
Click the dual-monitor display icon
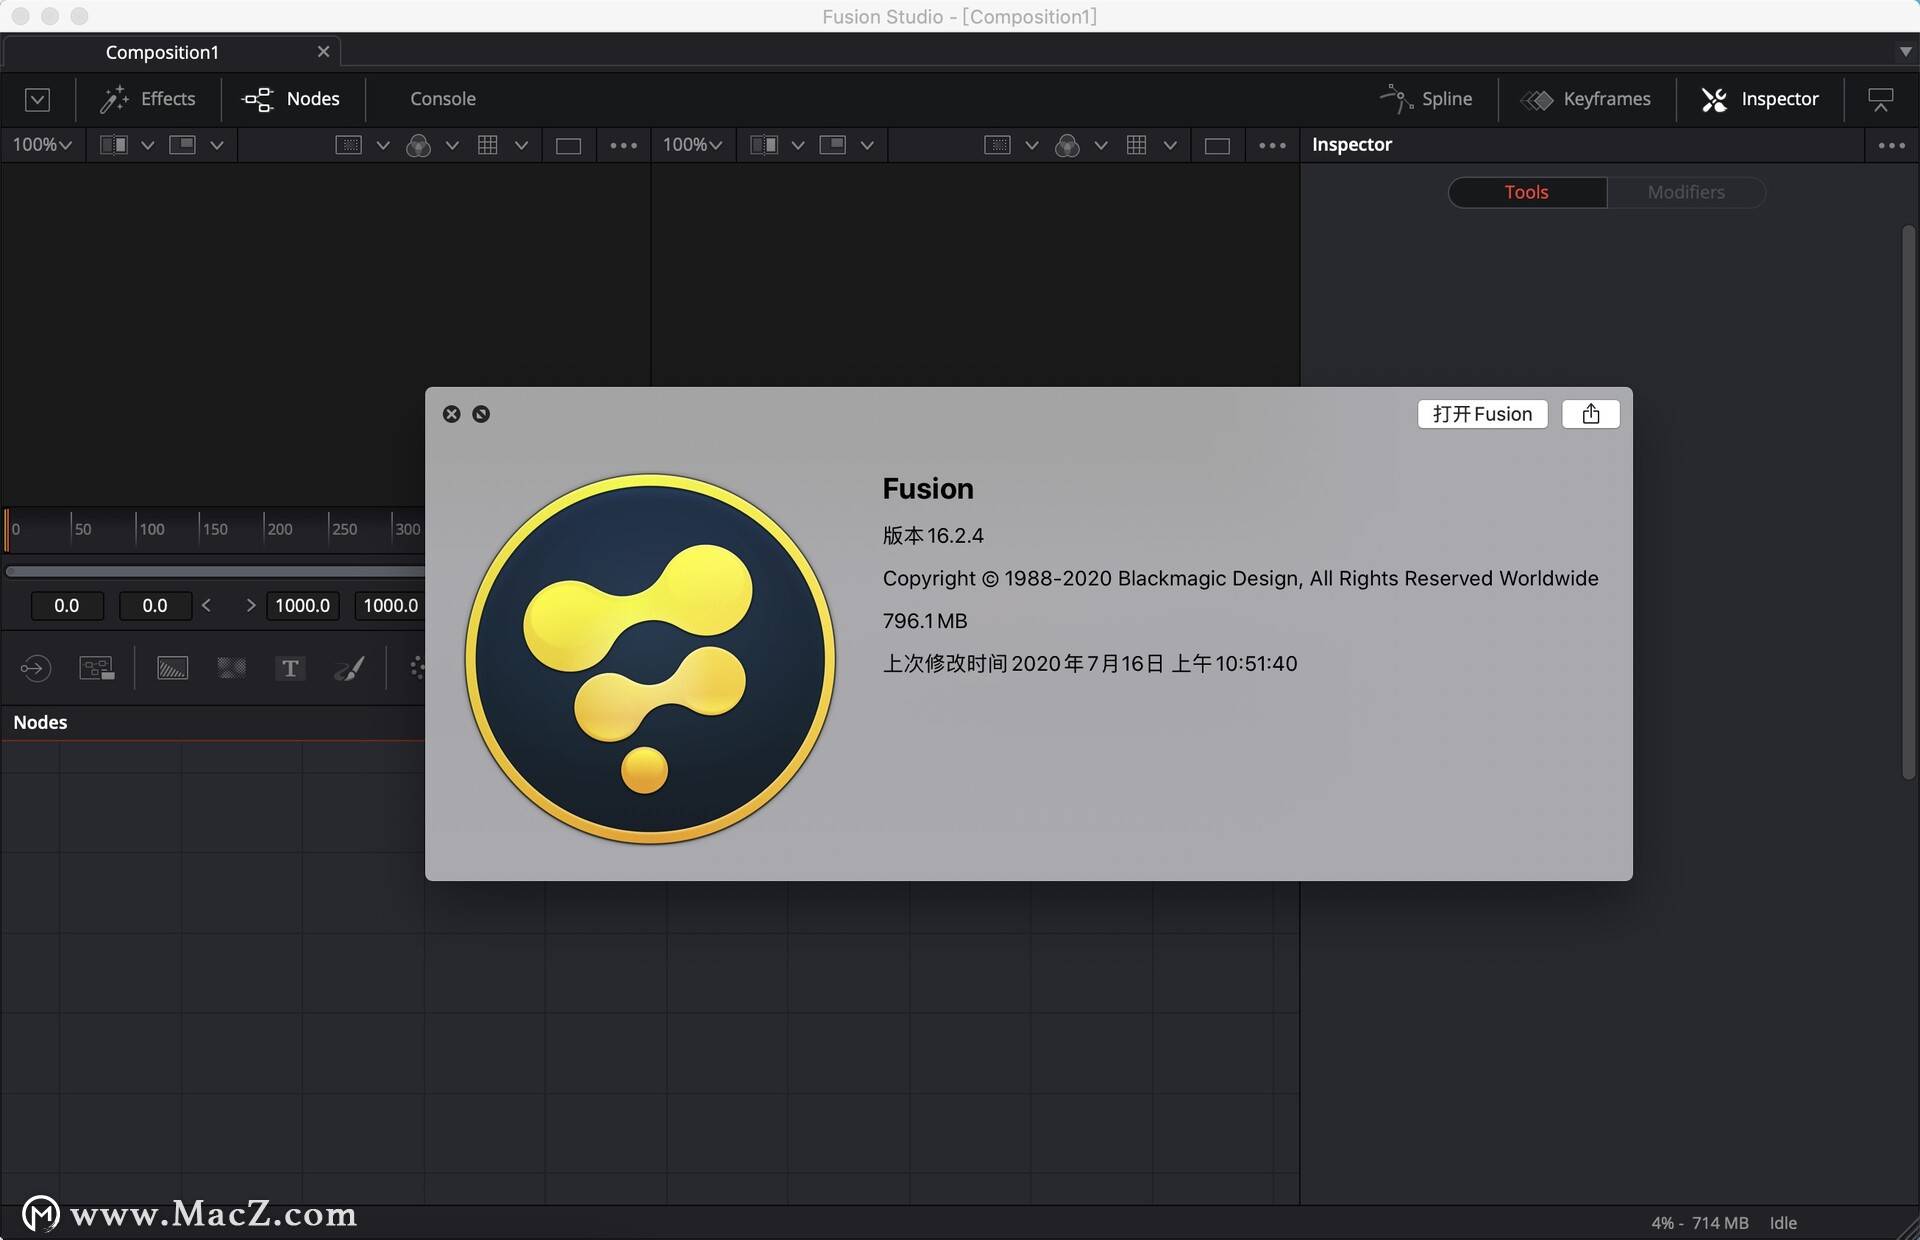(1881, 99)
